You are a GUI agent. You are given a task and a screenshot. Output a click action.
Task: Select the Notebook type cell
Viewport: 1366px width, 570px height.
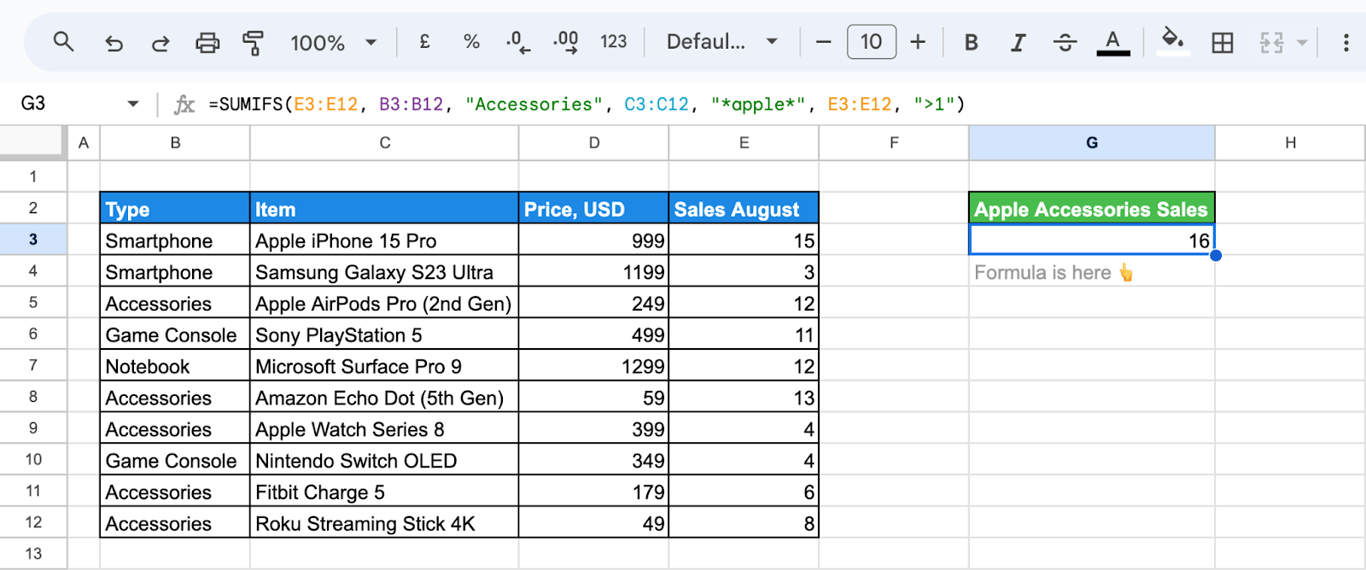[175, 366]
